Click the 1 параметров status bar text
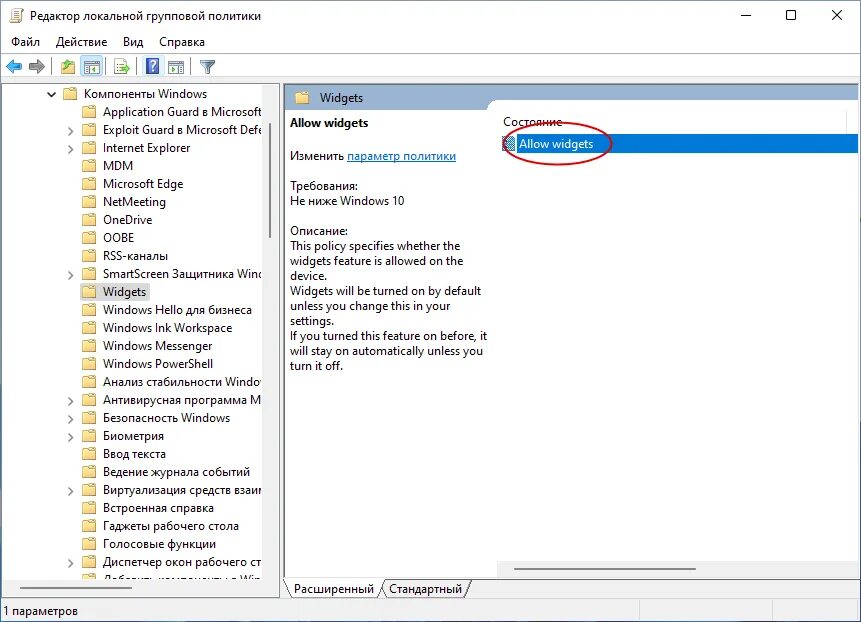This screenshot has width=861, height=622. 41,611
